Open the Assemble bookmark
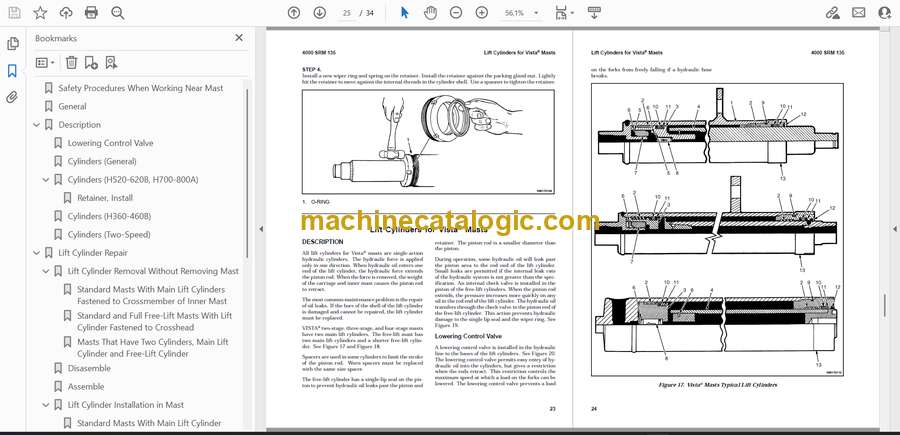Viewport: 900px width, 435px height. (86, 386)
